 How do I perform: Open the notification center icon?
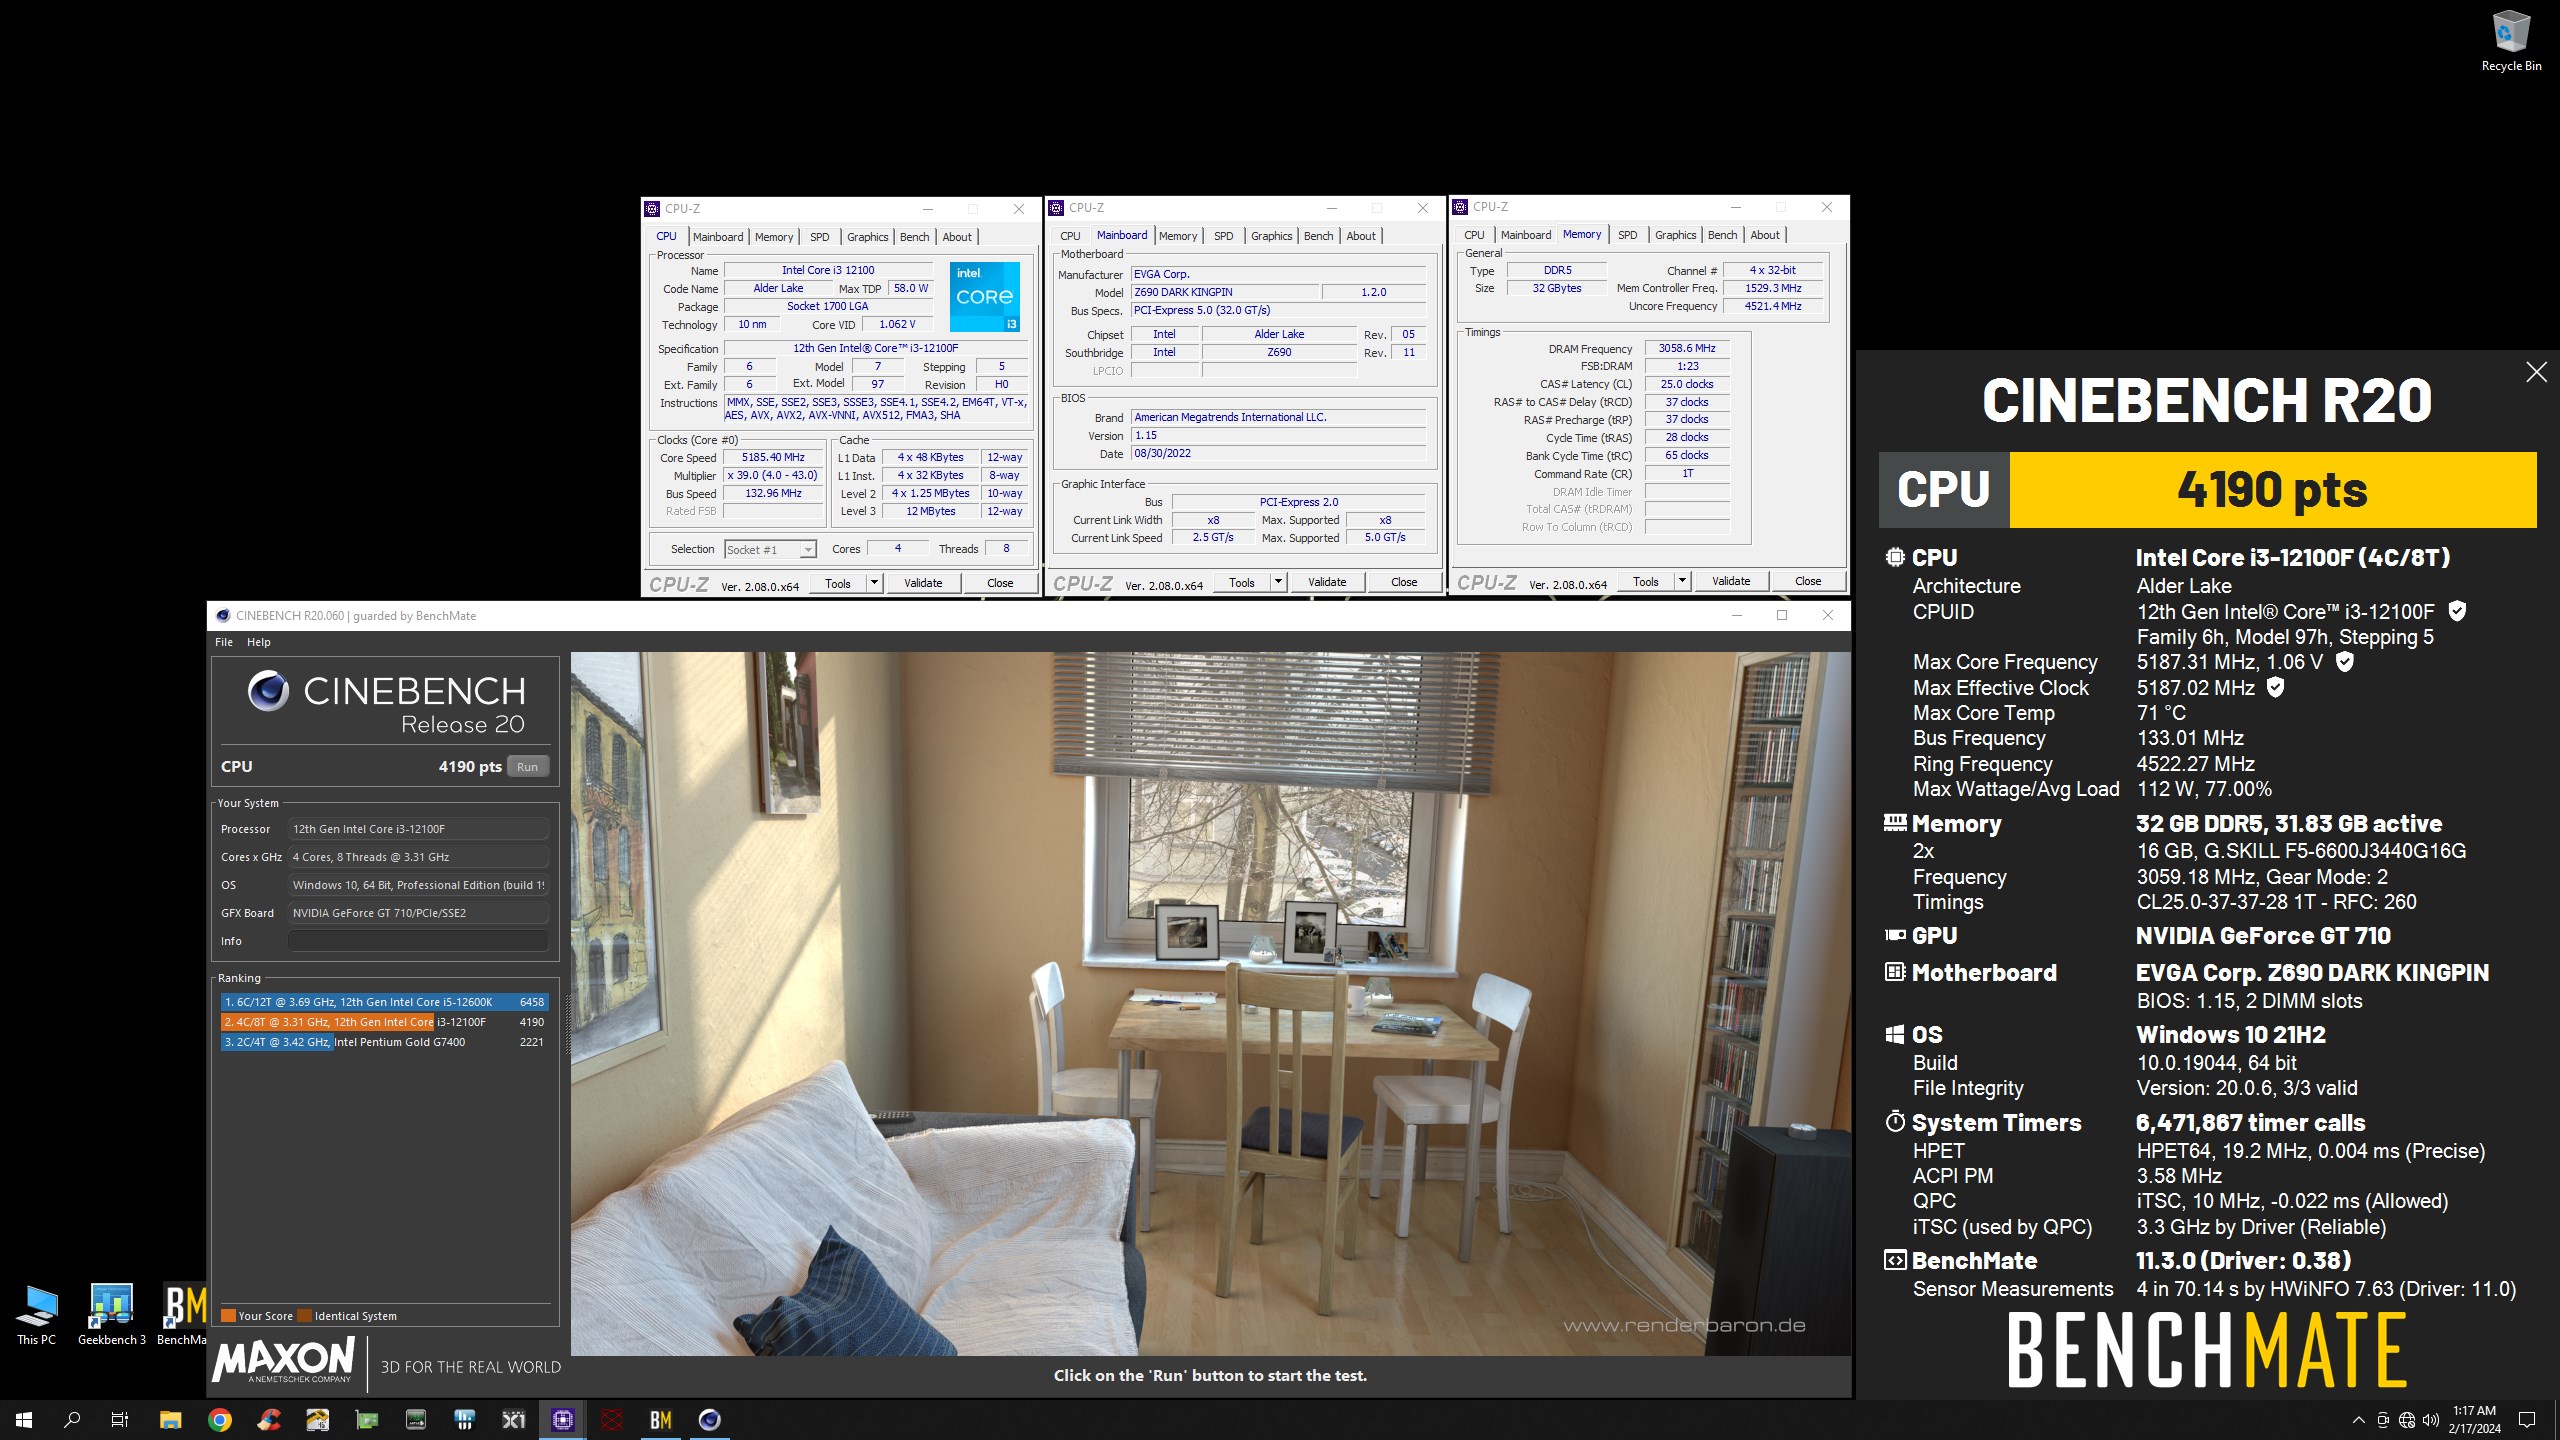2527,1420
